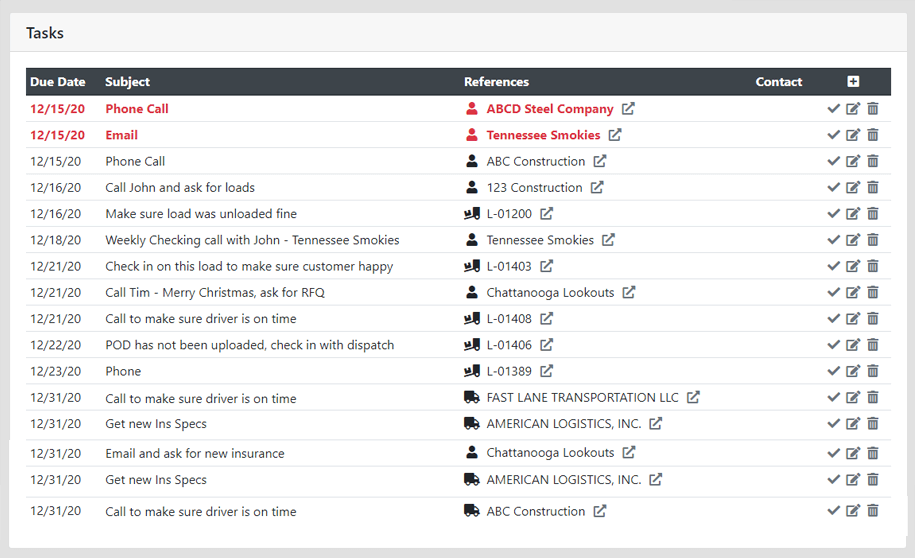Delete 'Make sure load was unloaded fine' task
Image resolution: width=915 pixels, height=558 pixels.
873,214
